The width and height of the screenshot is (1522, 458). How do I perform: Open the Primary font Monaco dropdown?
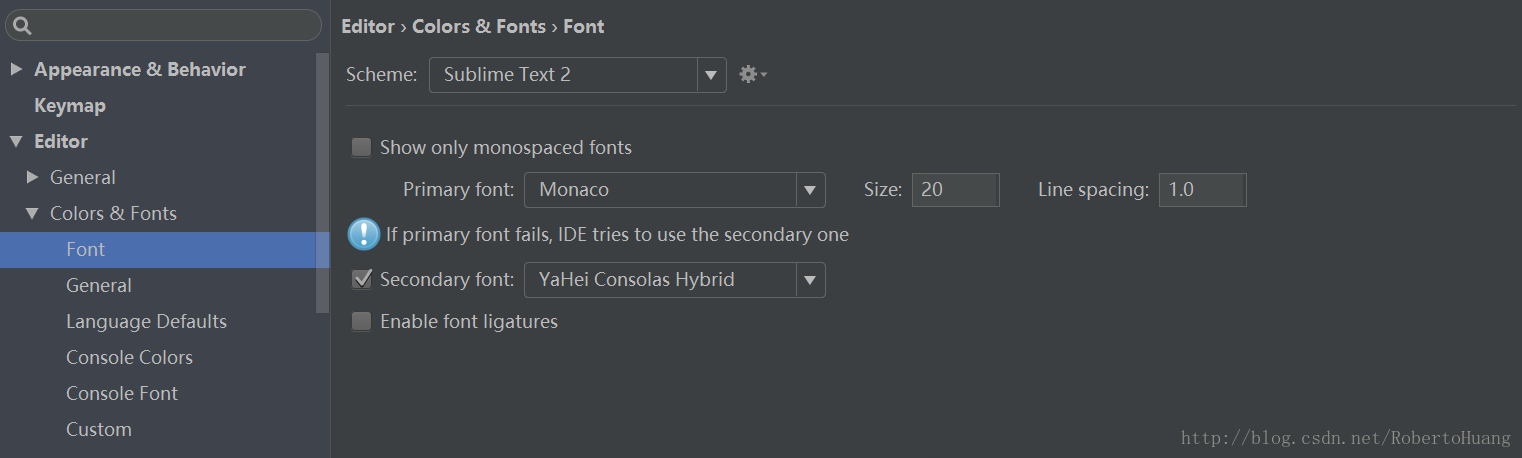point(674,190)
